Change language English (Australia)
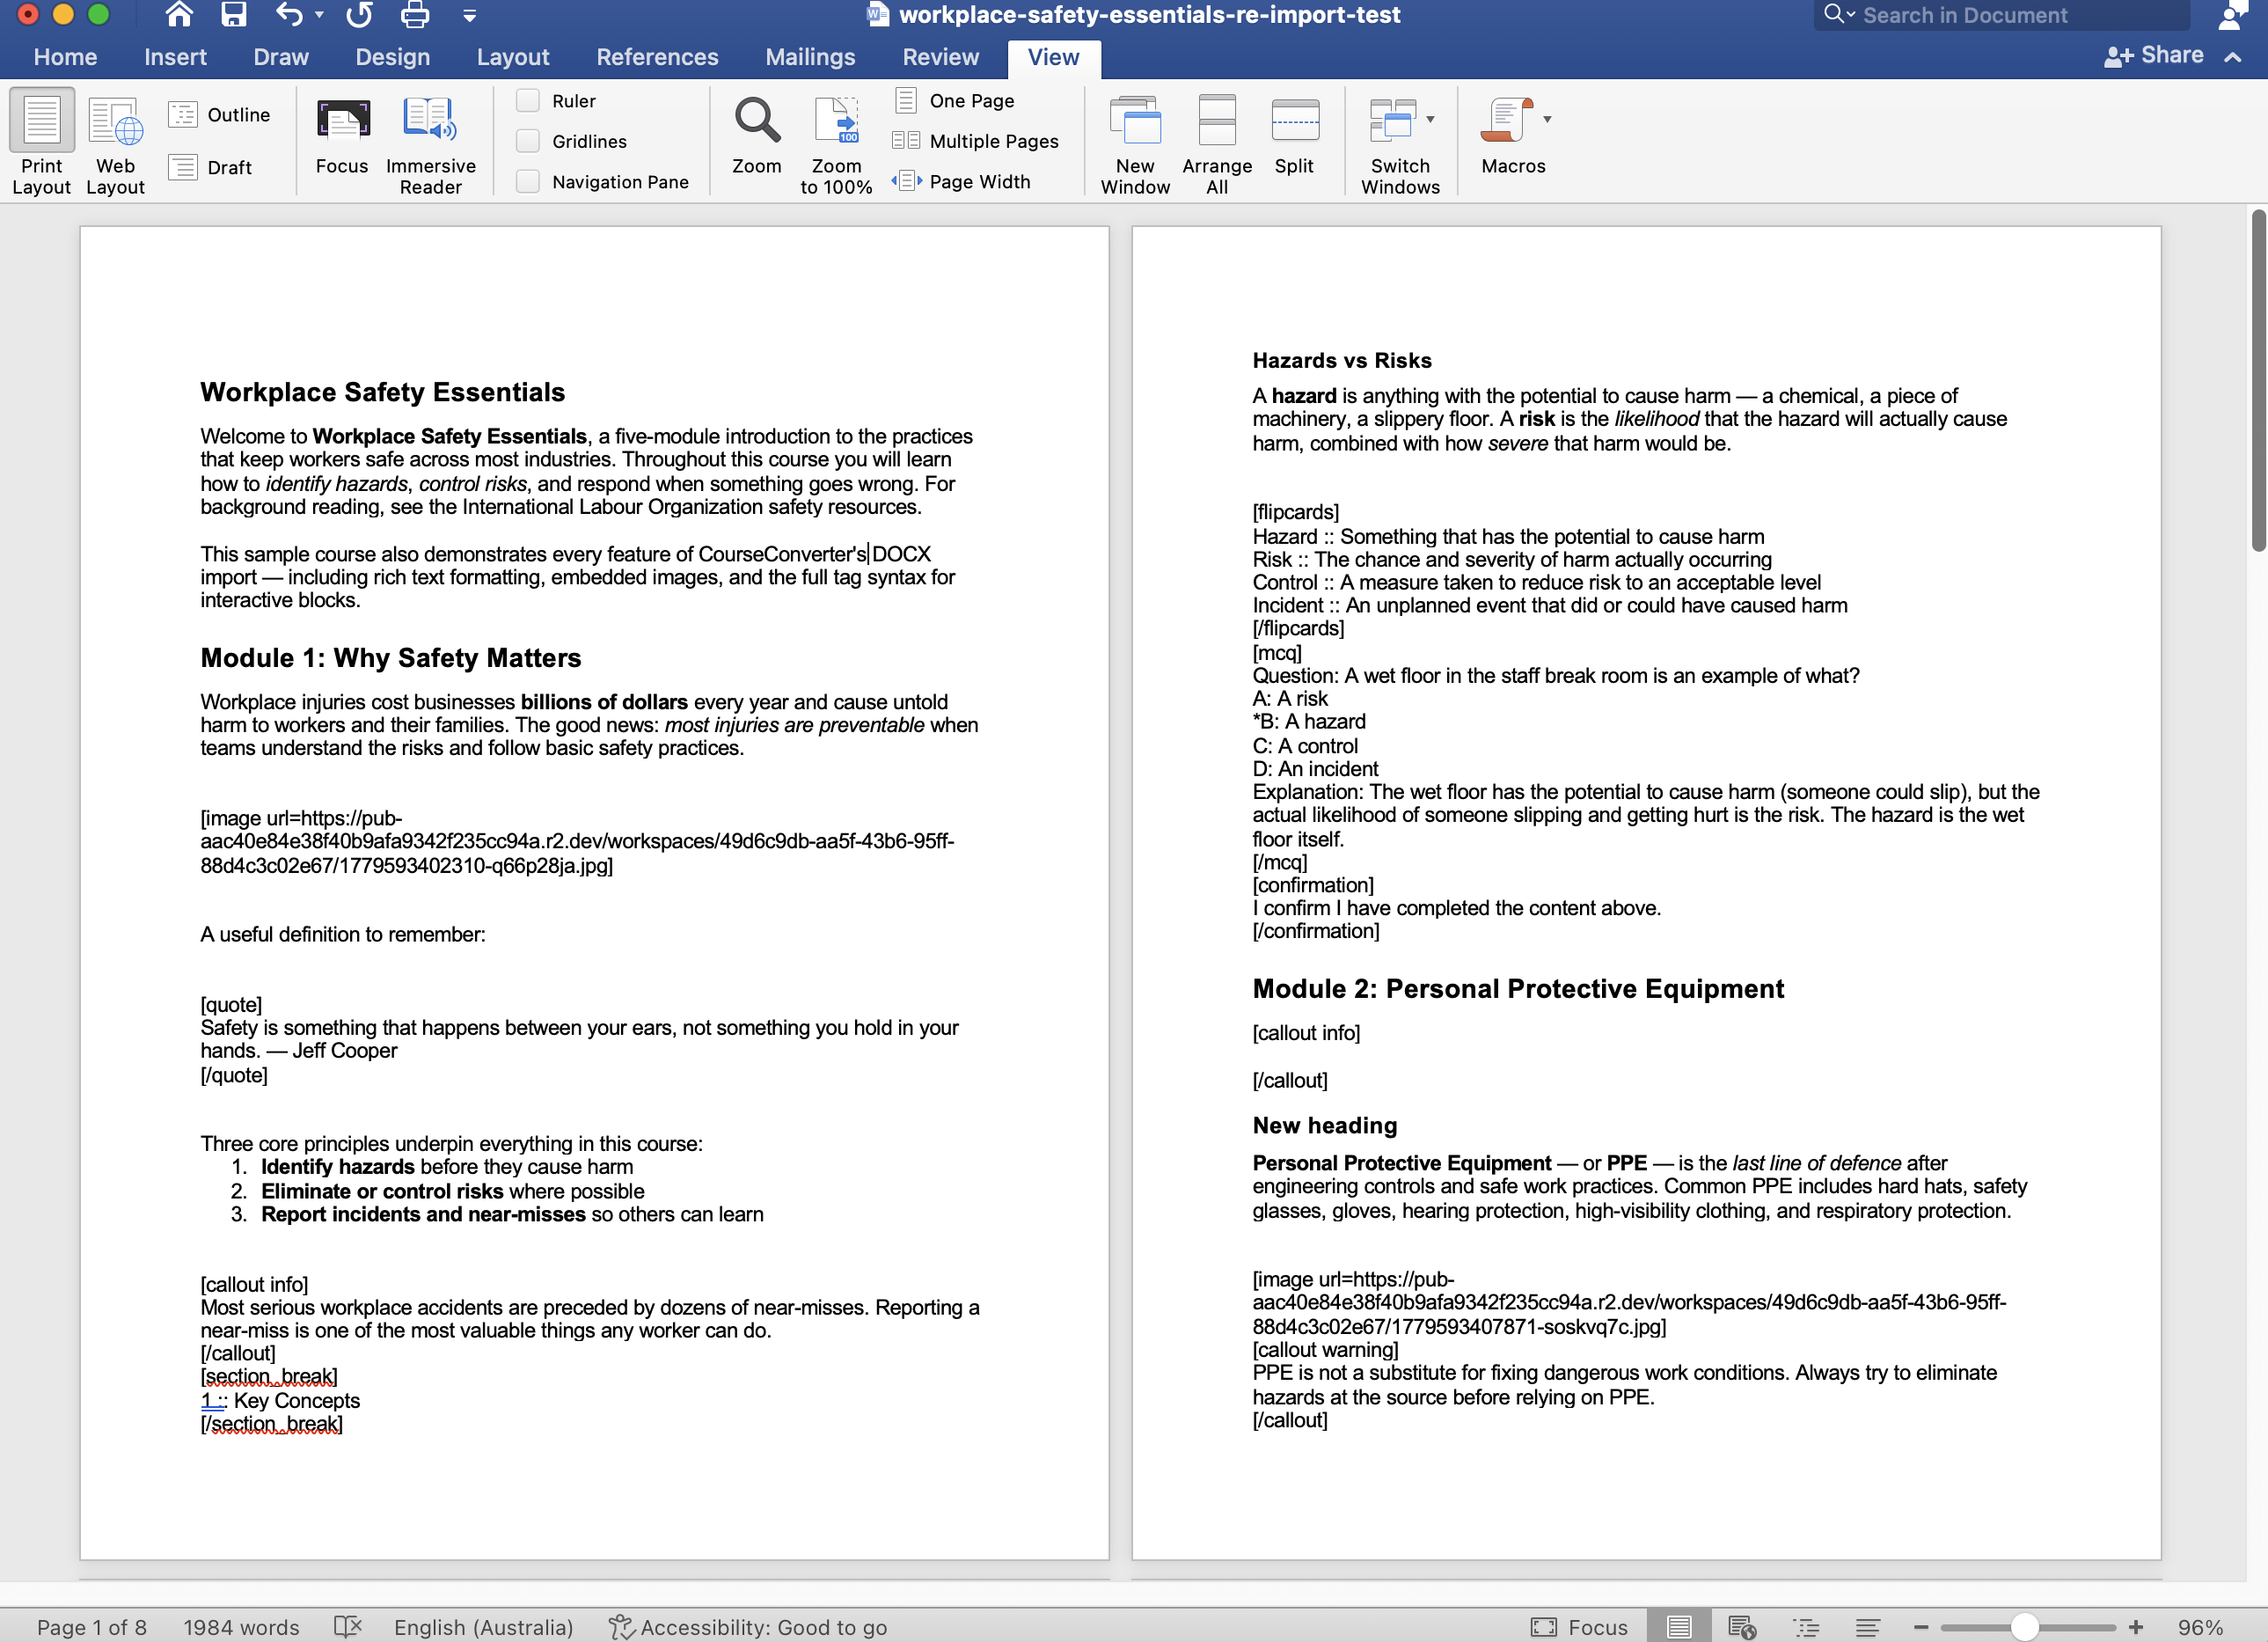 483,1627
